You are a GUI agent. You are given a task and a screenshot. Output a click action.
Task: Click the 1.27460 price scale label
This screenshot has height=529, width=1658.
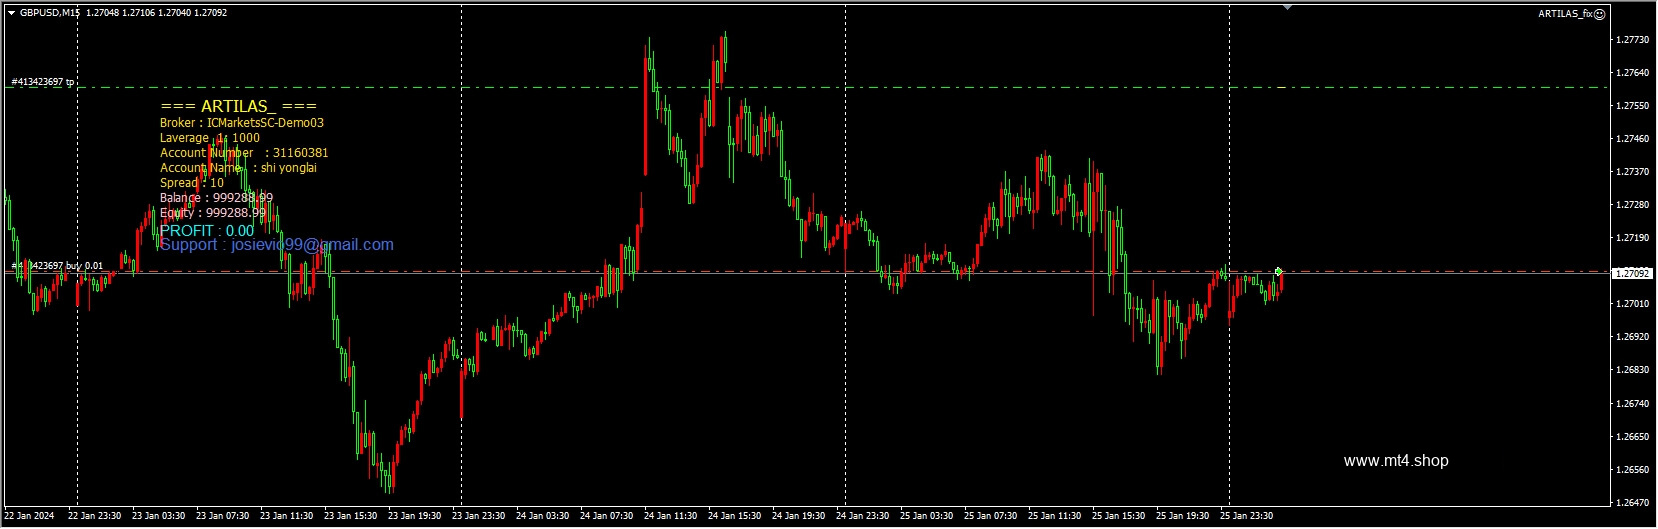[1632, 139]
